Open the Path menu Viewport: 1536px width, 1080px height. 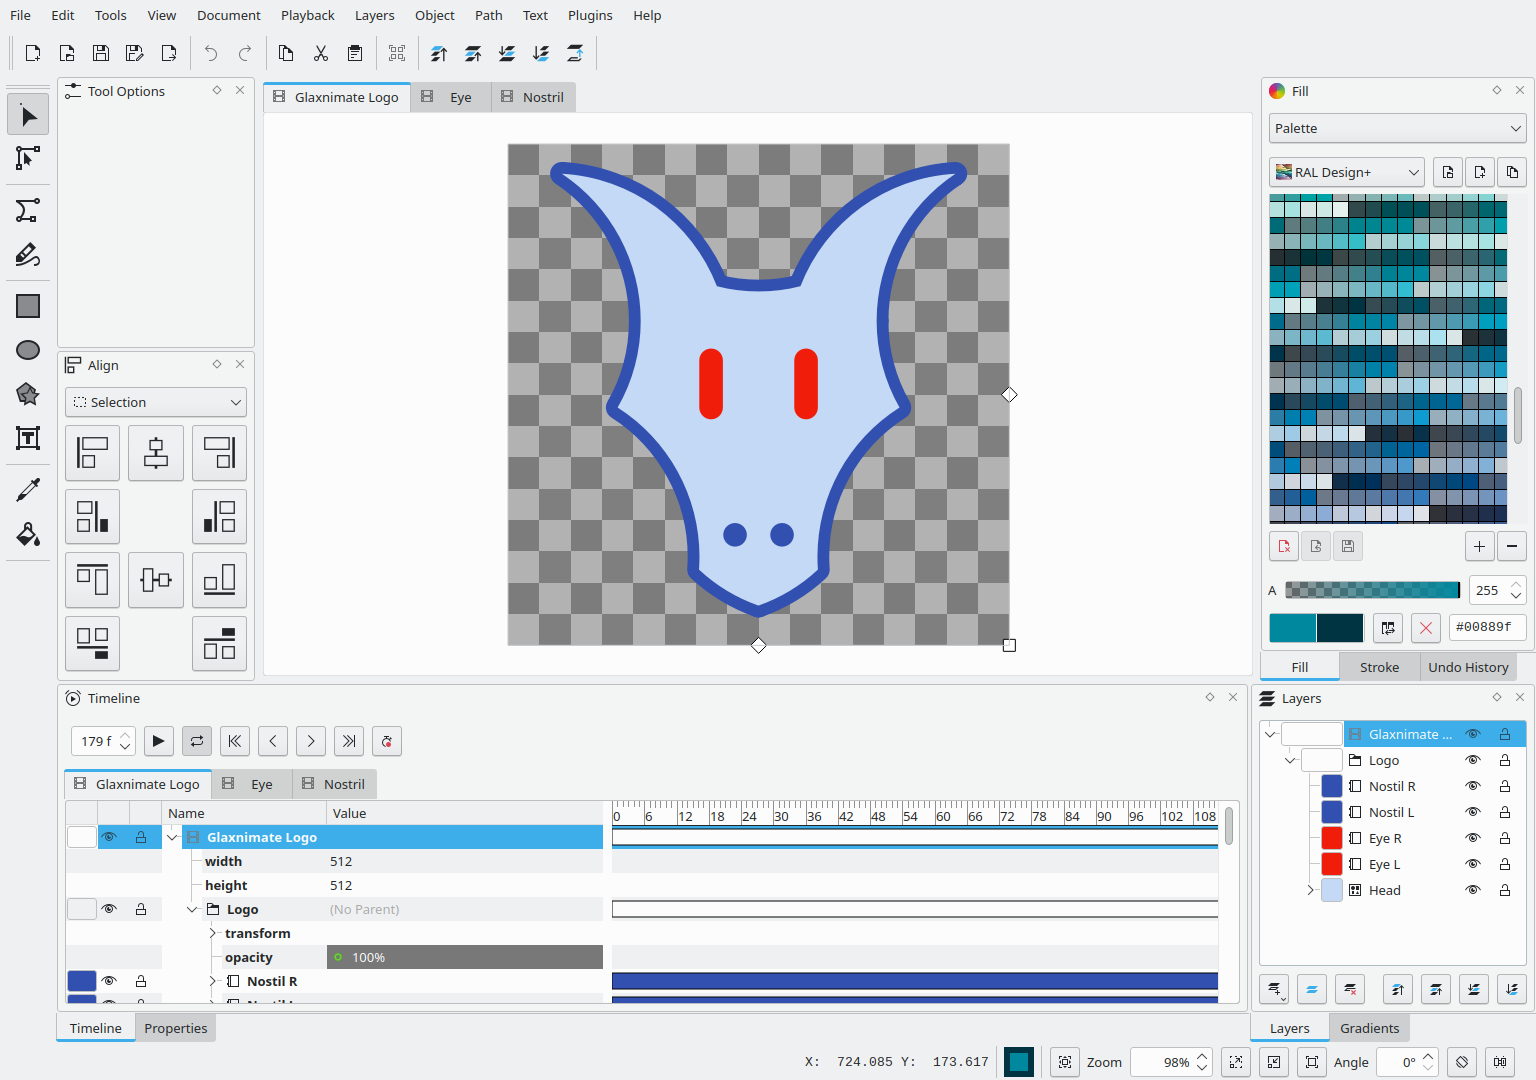tap(489, 15)
